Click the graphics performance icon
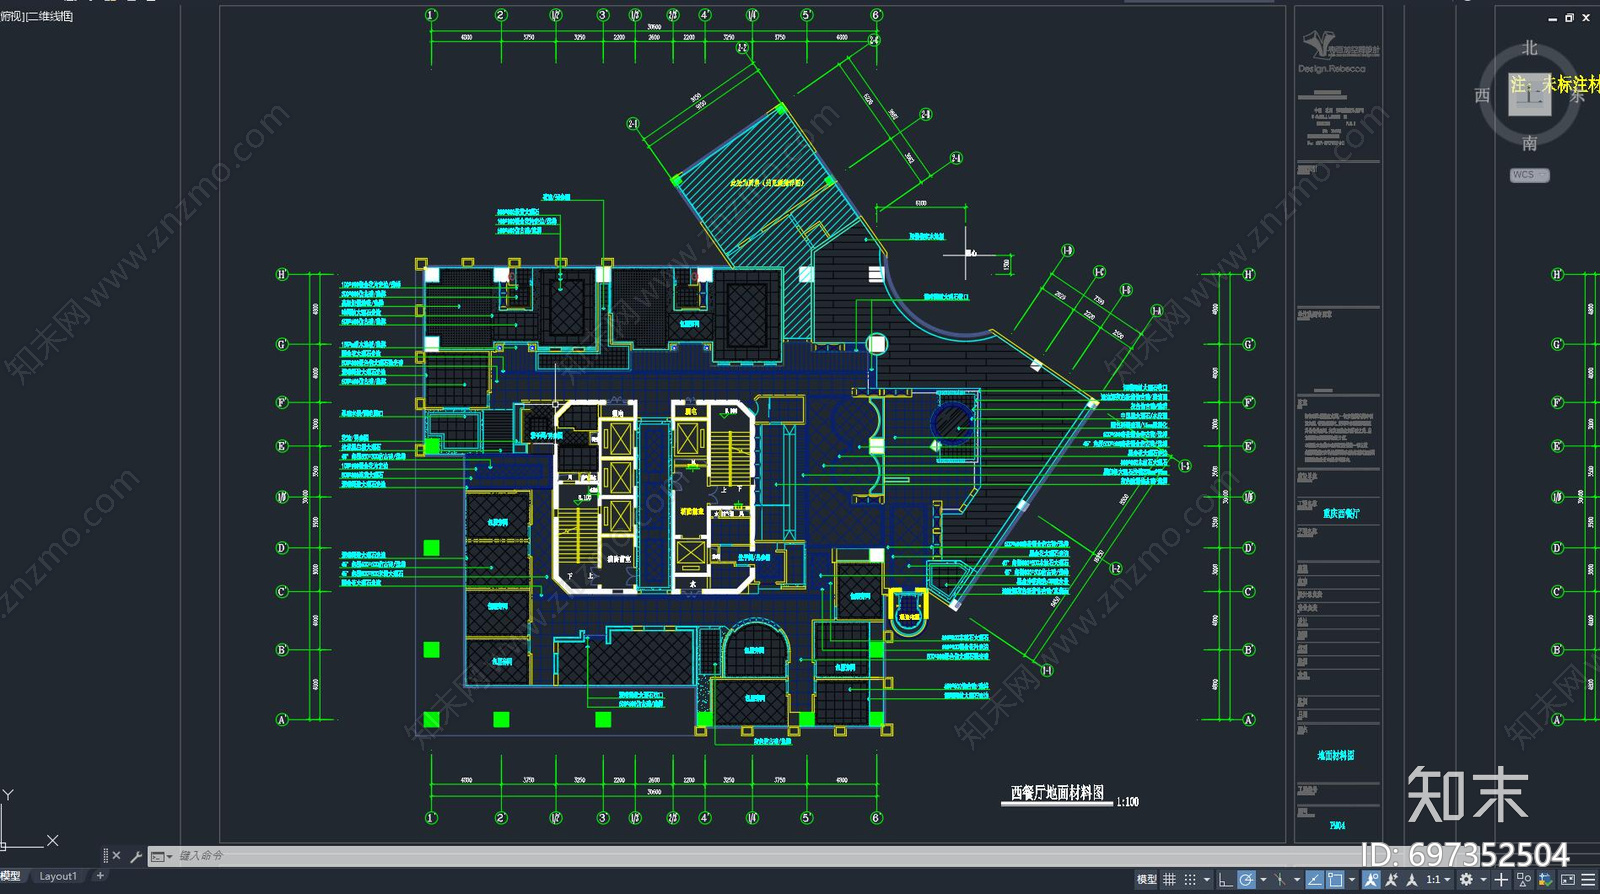Viewport: 1600px width, 894px height. tap(1546, 880)
